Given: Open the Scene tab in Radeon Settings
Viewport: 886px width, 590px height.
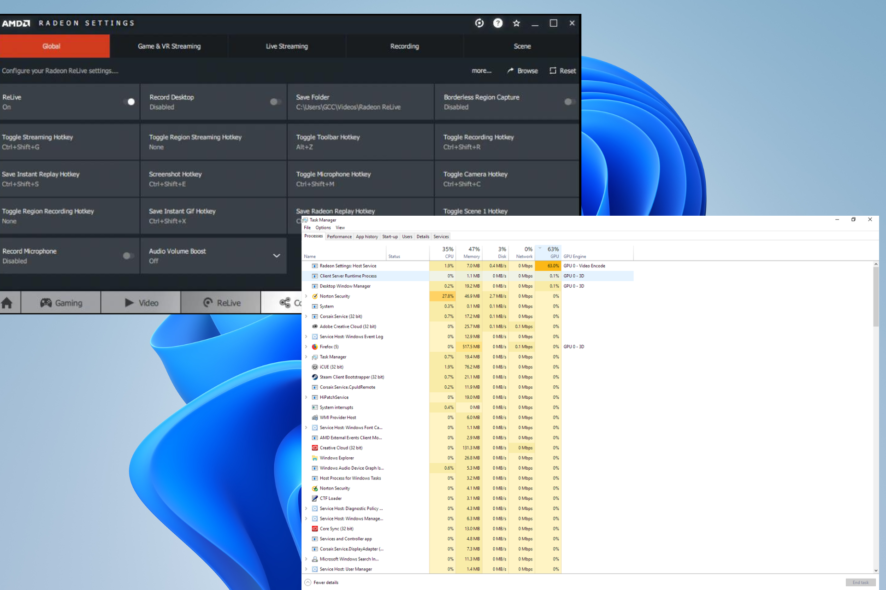Looking at the screenshot, I should click(x=522, y=46).
